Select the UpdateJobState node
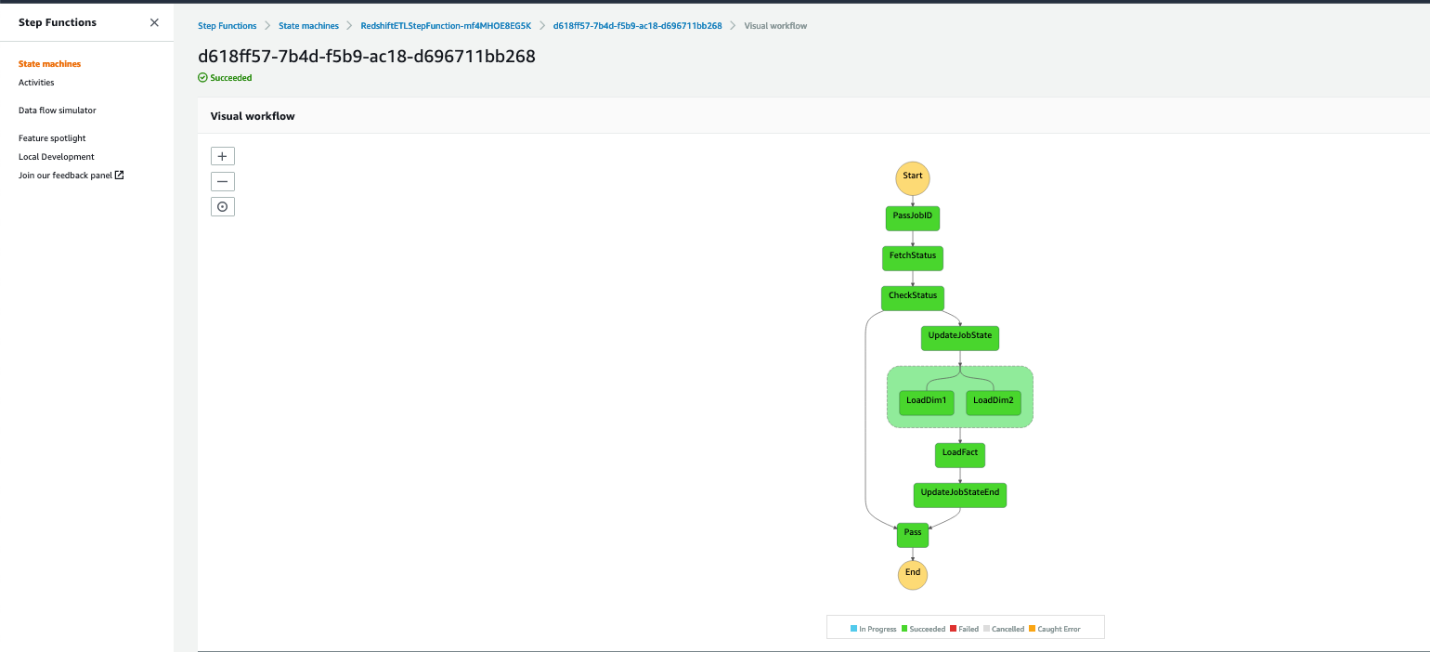Screen dimensions: 1430x652 tap(960, 337)
